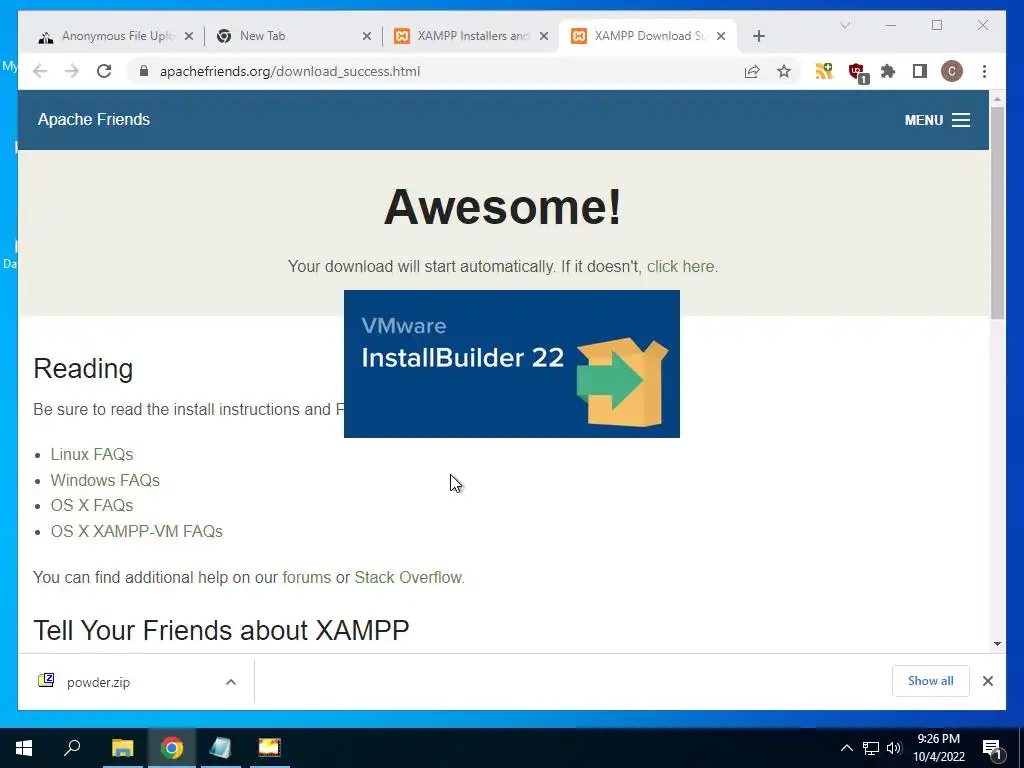Go back to the previous page
Screen dimensions: 1024x768
[x=40, y=71]
